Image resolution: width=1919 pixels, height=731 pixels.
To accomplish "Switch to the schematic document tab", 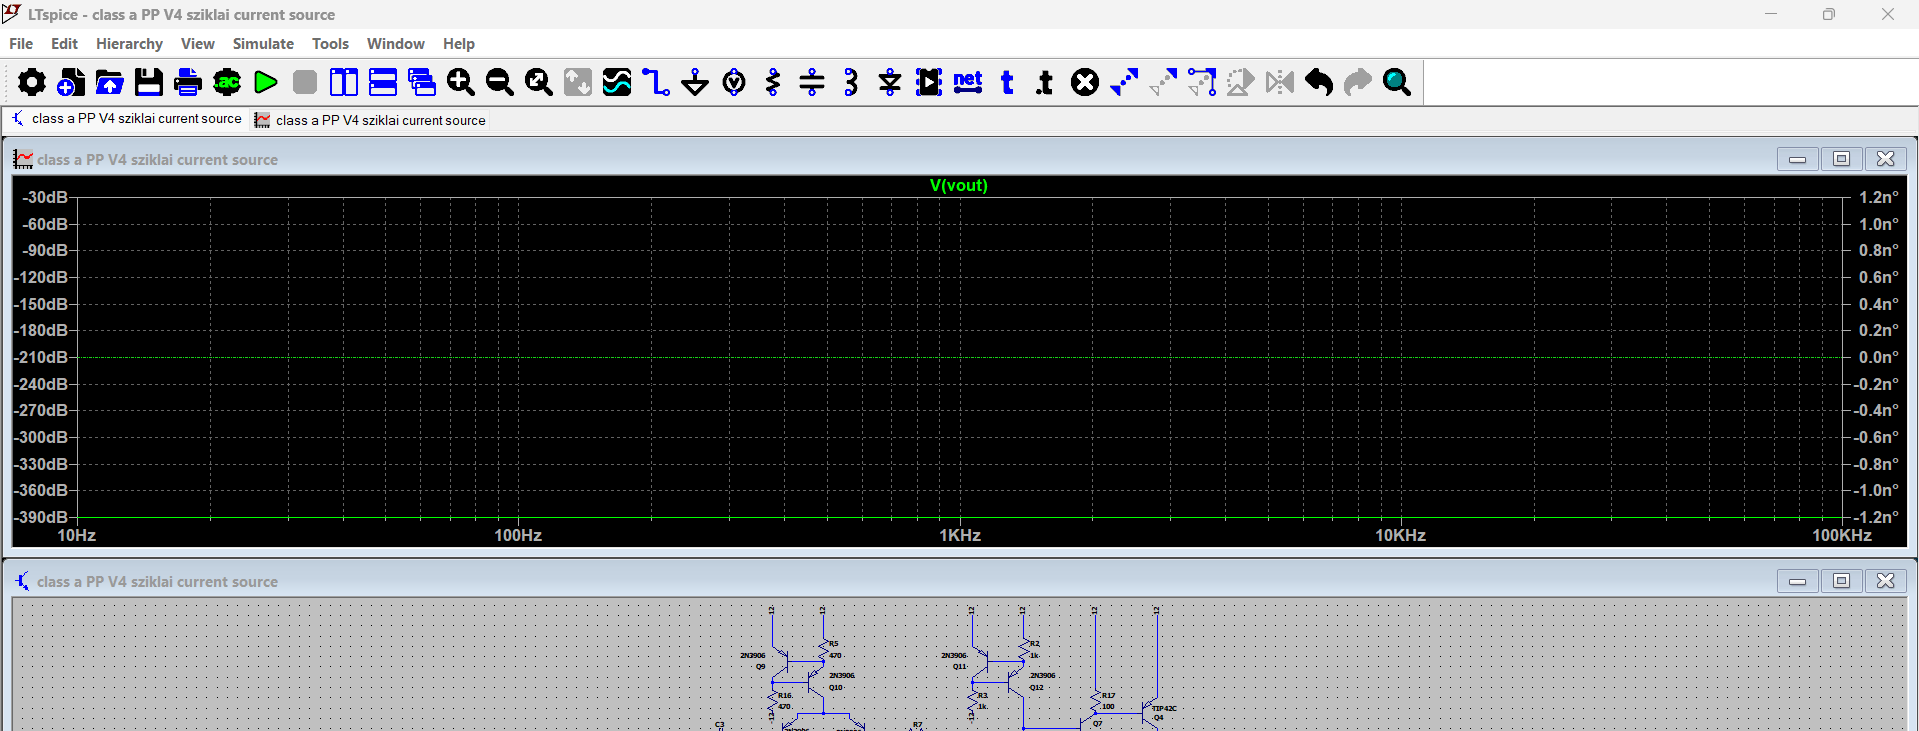I will [x=126, y=118].
